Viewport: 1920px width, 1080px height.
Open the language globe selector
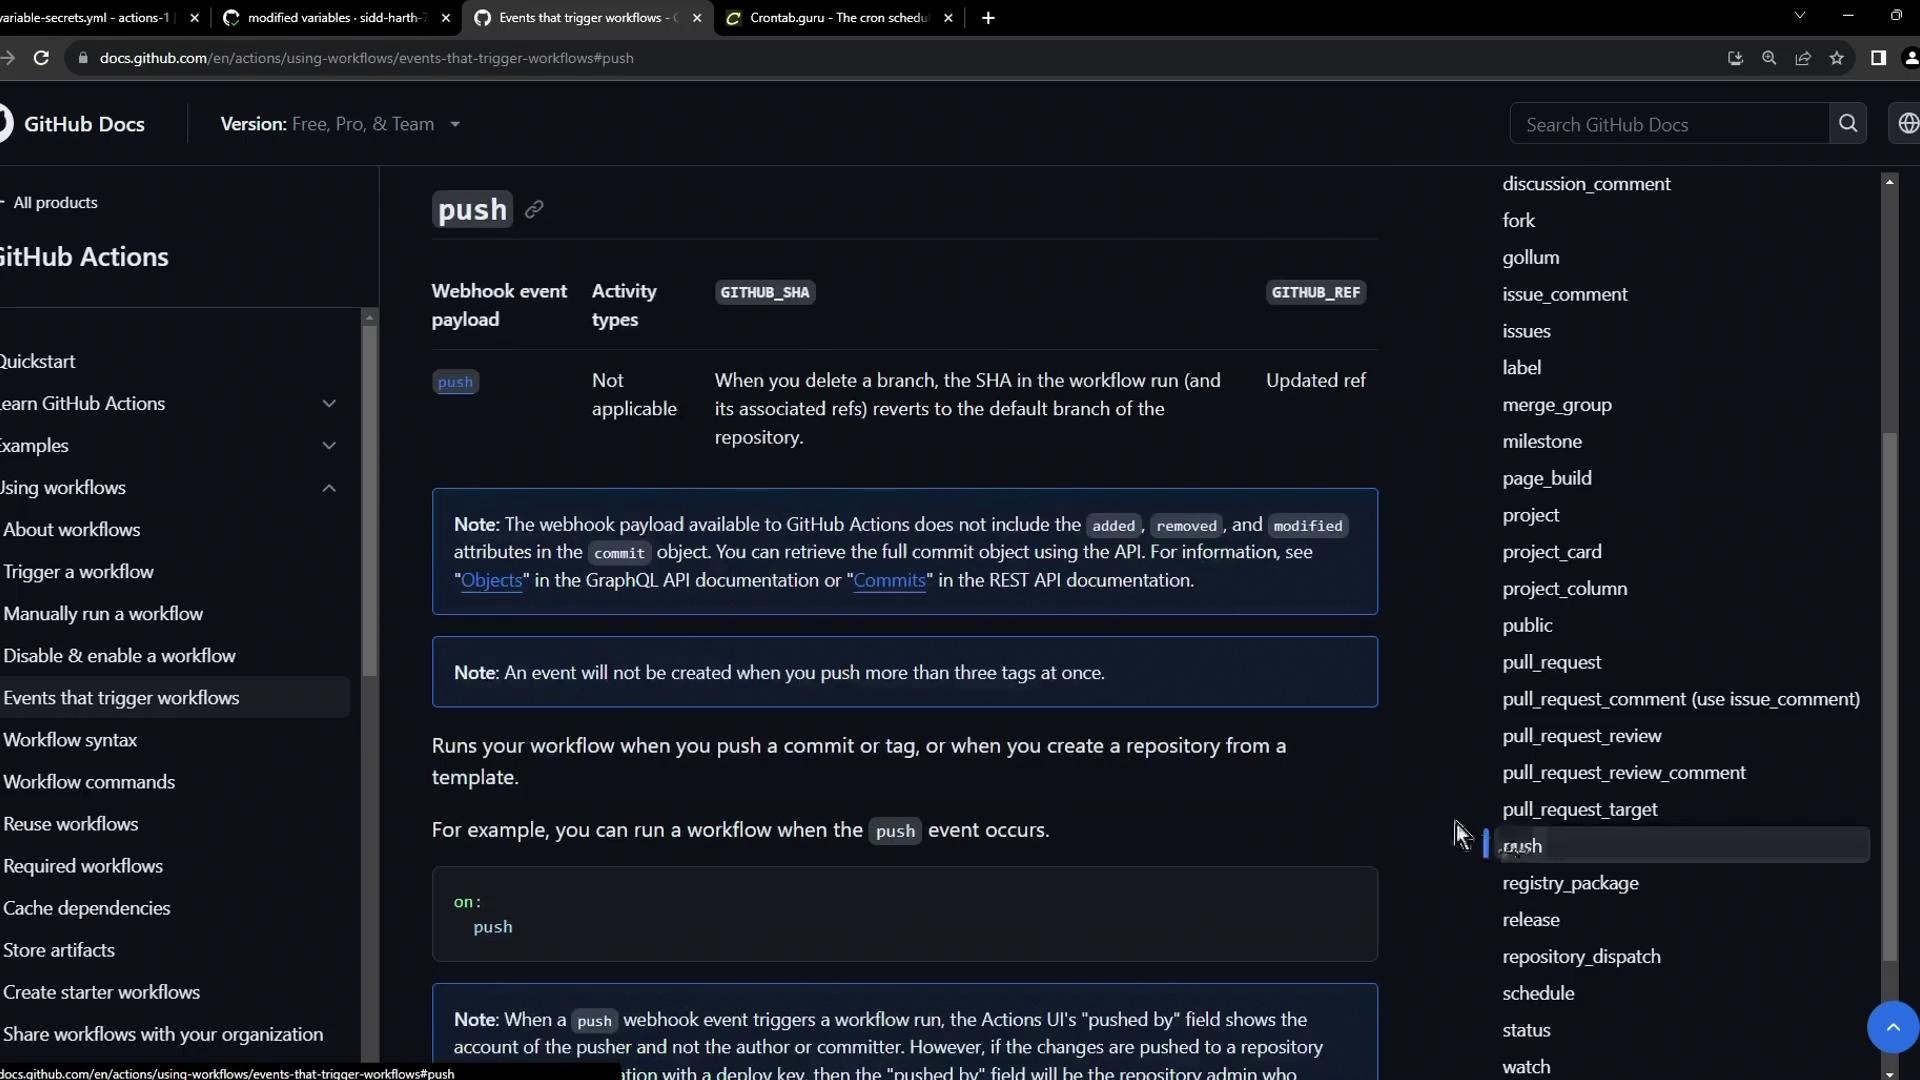coord(1907,124)
